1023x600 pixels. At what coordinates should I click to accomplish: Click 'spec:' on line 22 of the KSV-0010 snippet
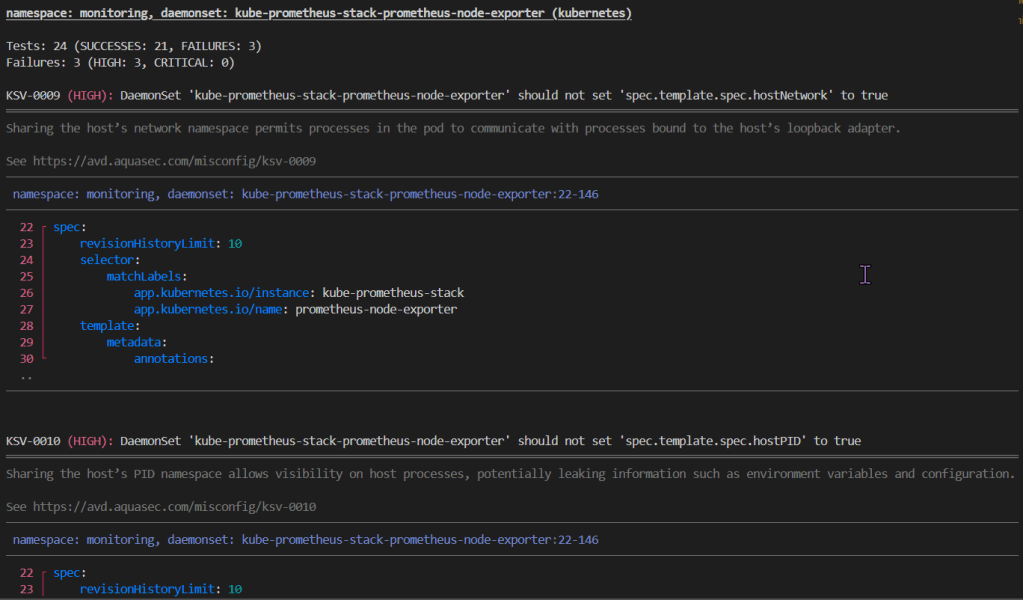[x=70, y=573]
